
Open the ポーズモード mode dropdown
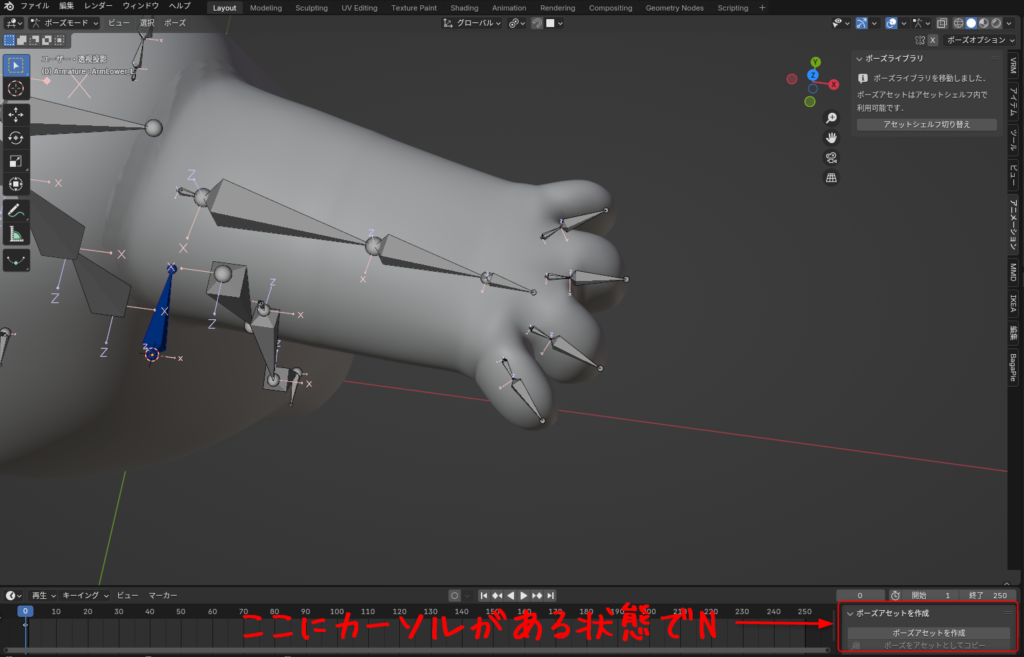(x=65, y=23)
